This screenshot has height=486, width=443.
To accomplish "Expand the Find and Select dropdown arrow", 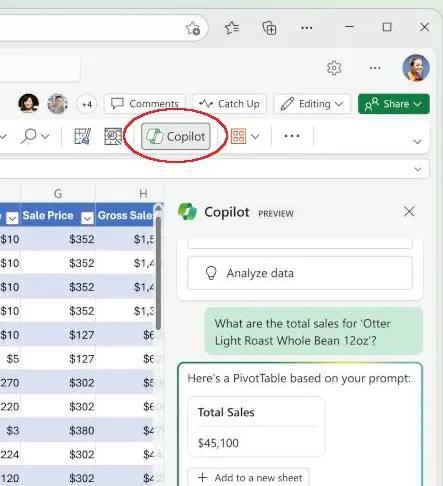I will click(45, 137).
